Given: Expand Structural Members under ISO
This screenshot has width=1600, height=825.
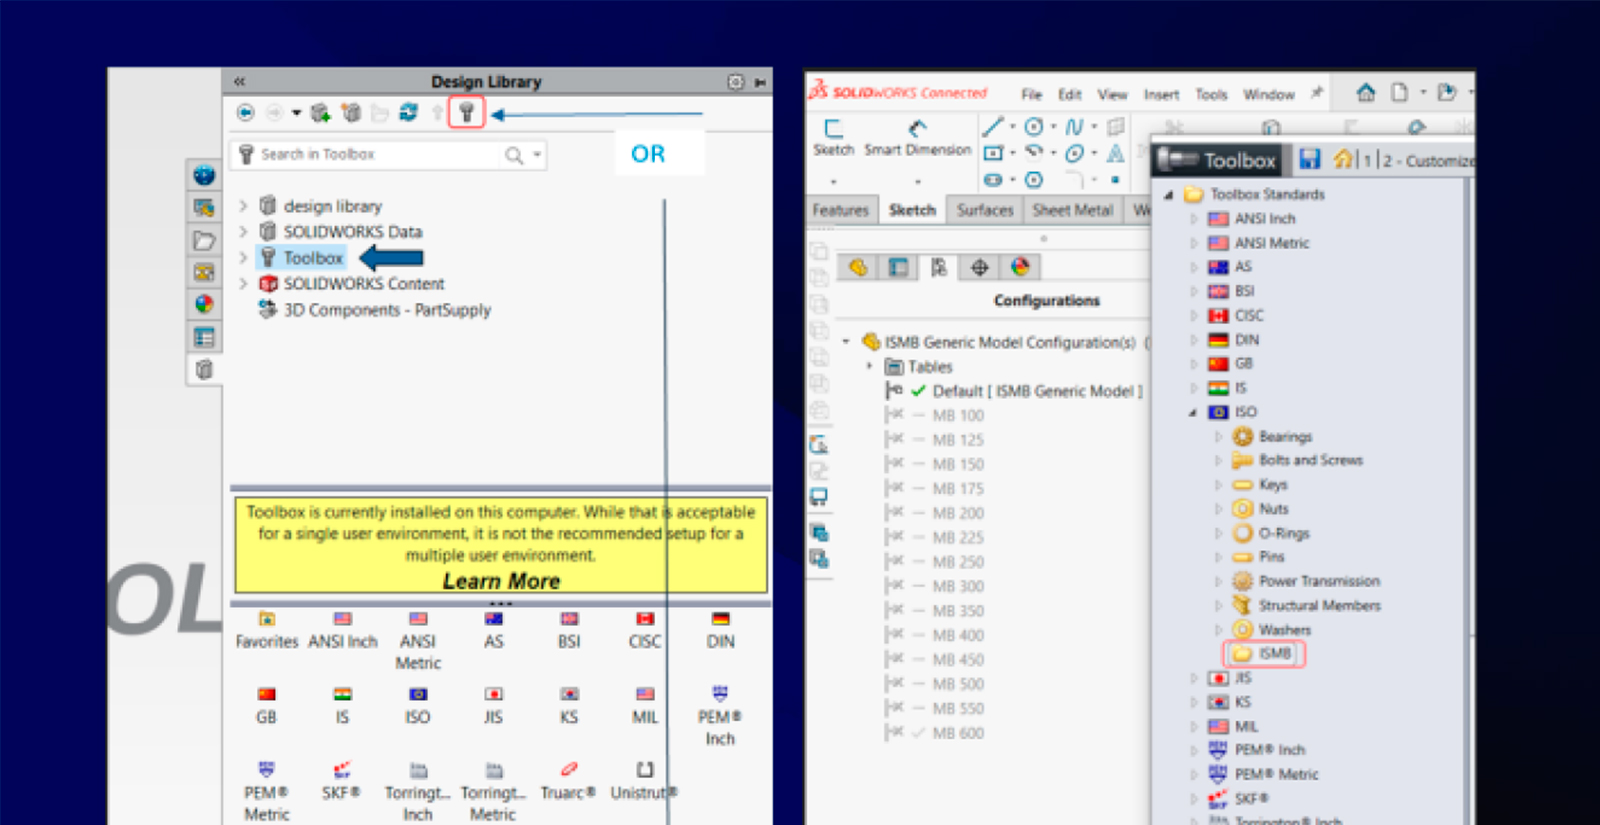Looking at the screenshot, I should (x=1218, y=605).
